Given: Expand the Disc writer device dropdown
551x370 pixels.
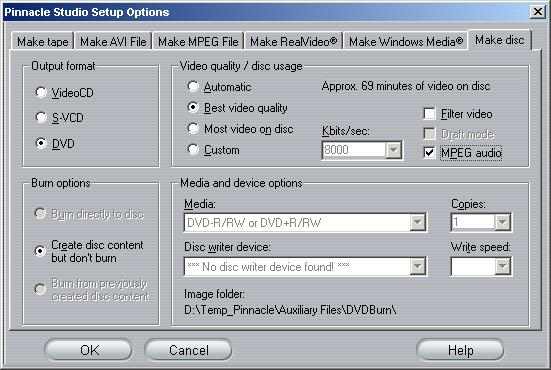Looking at the screenshot, I should coord(418,266).
